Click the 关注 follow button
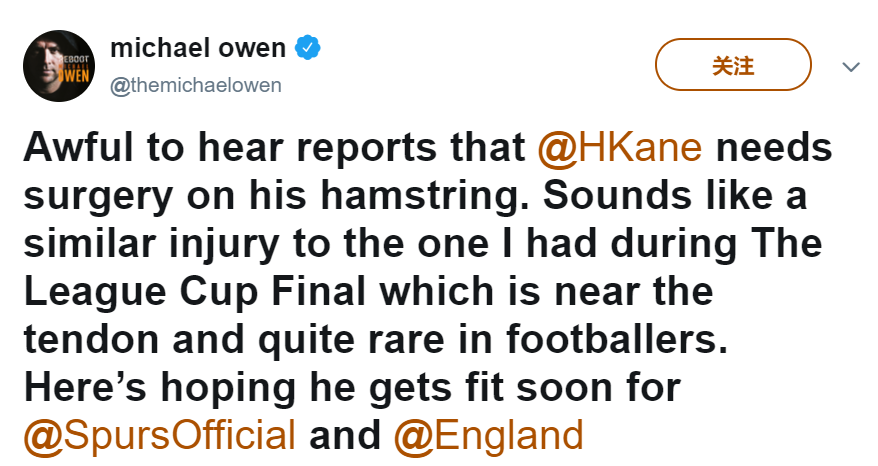The height and width of the screenshot is (466, 878). point(733,64)
